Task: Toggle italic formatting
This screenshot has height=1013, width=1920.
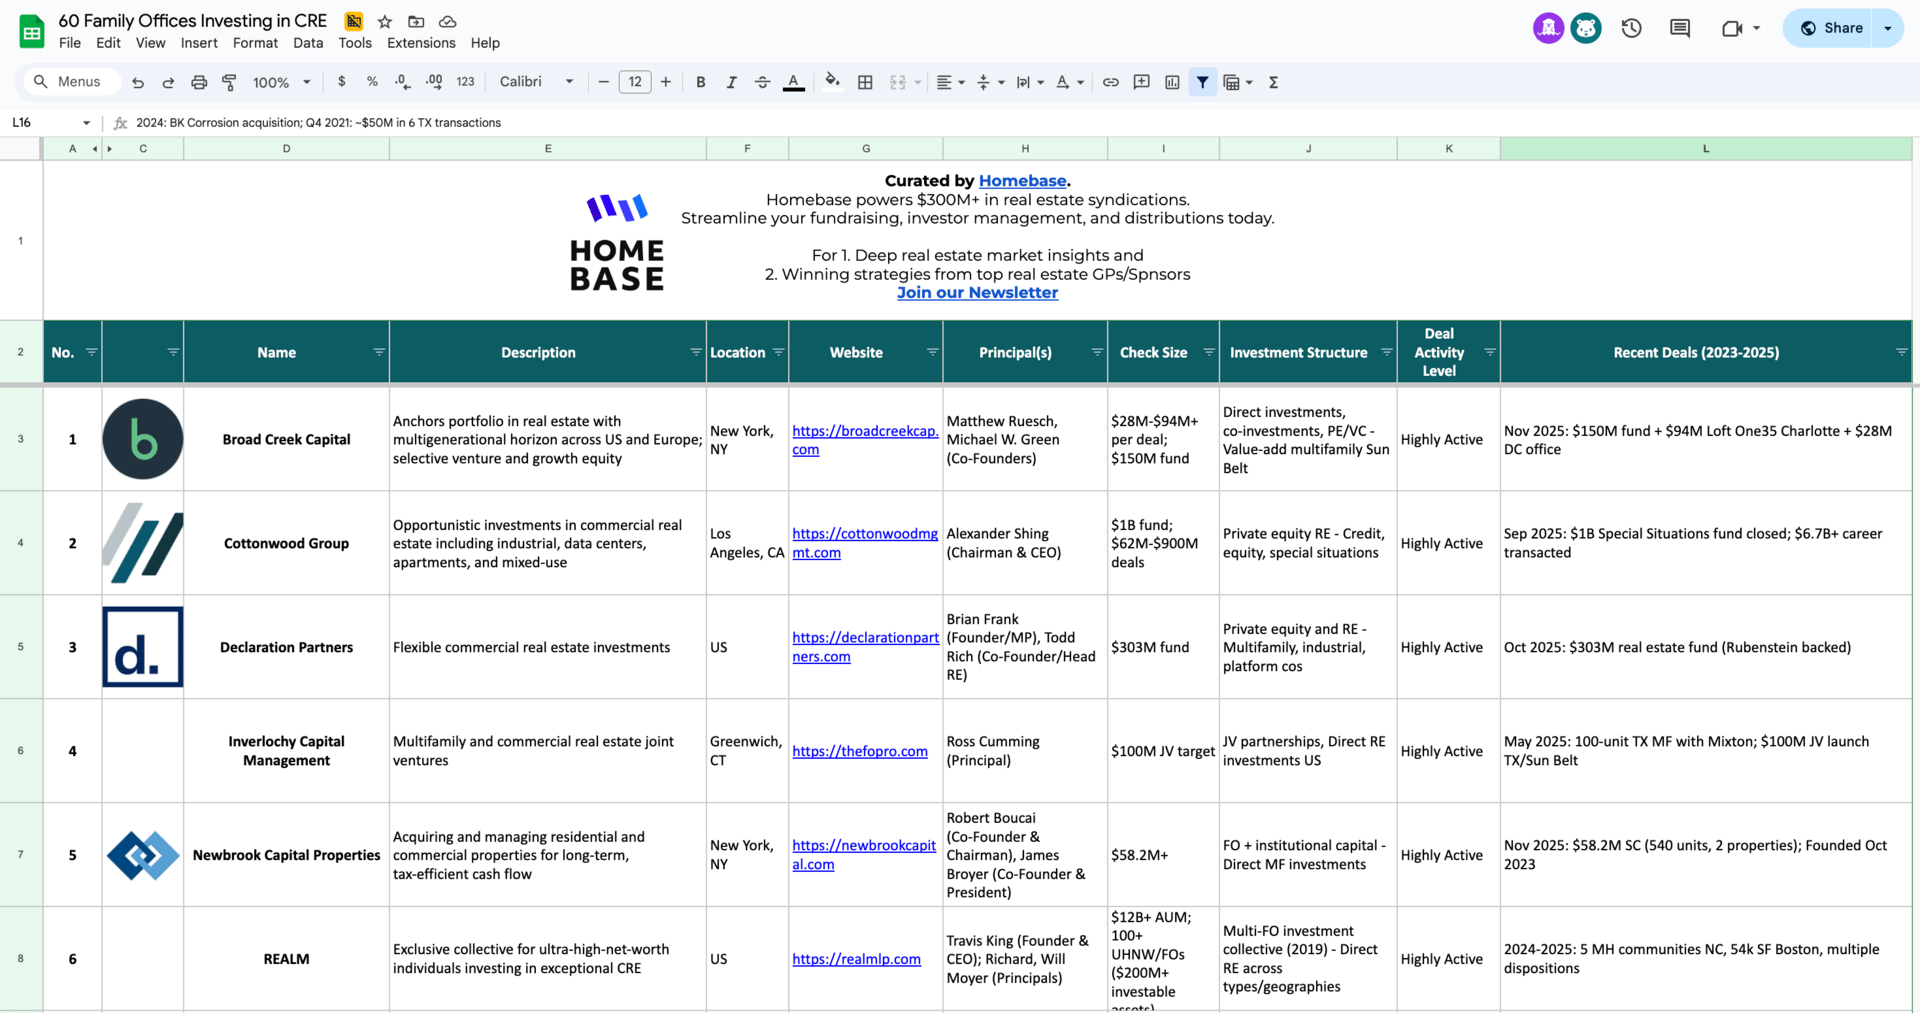Action: [x=731, y=82]
